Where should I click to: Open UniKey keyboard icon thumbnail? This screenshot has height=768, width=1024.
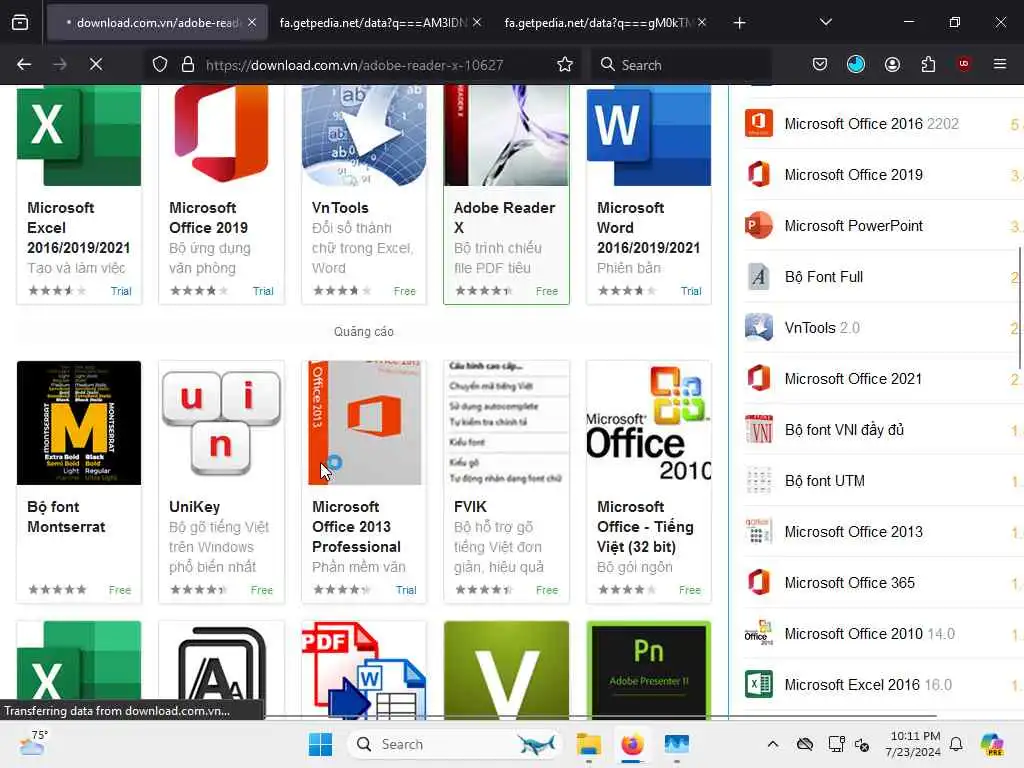[221, 423]
